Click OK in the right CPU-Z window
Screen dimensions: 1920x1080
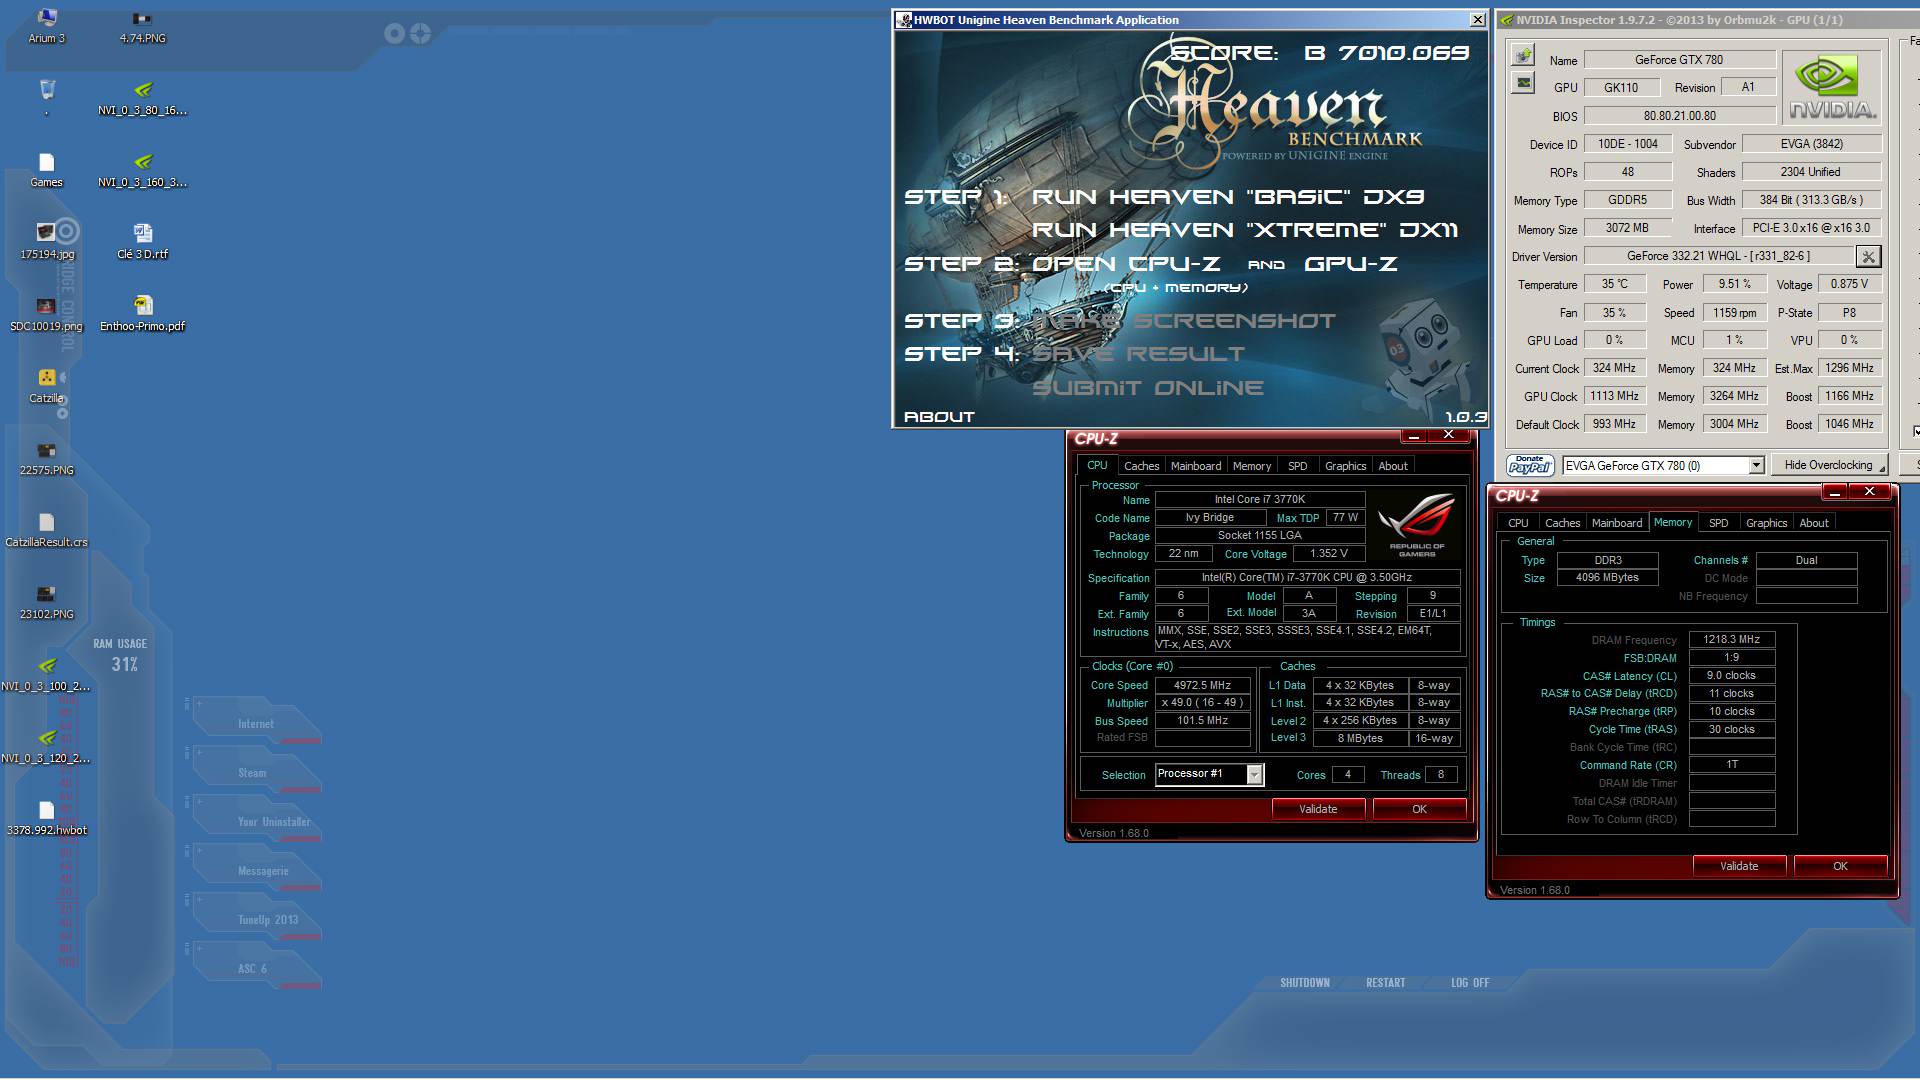[x=1840, y=866]
